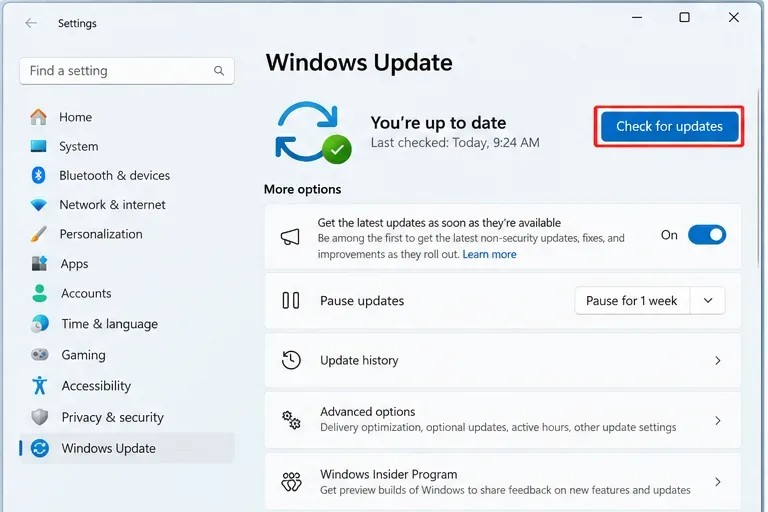Screen dimensions: 768x512
Task: Click the Accessibility figure icon
Action: 40,386
